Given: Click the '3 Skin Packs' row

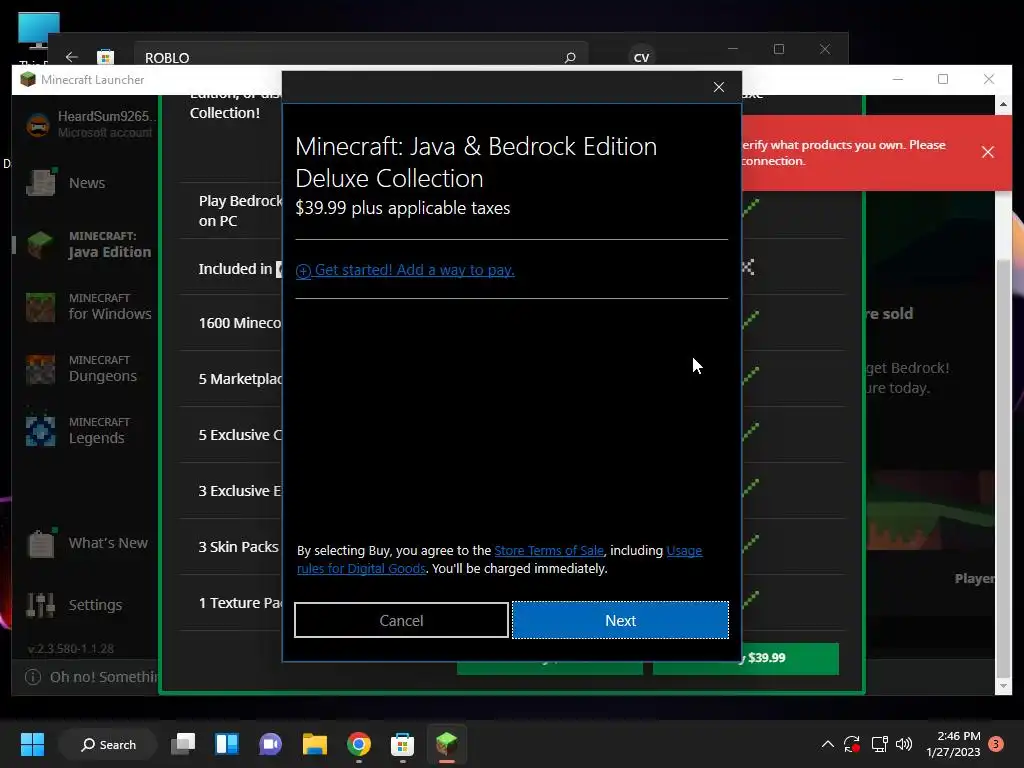Looking at the screenshot, I should (x=238, y=547).
